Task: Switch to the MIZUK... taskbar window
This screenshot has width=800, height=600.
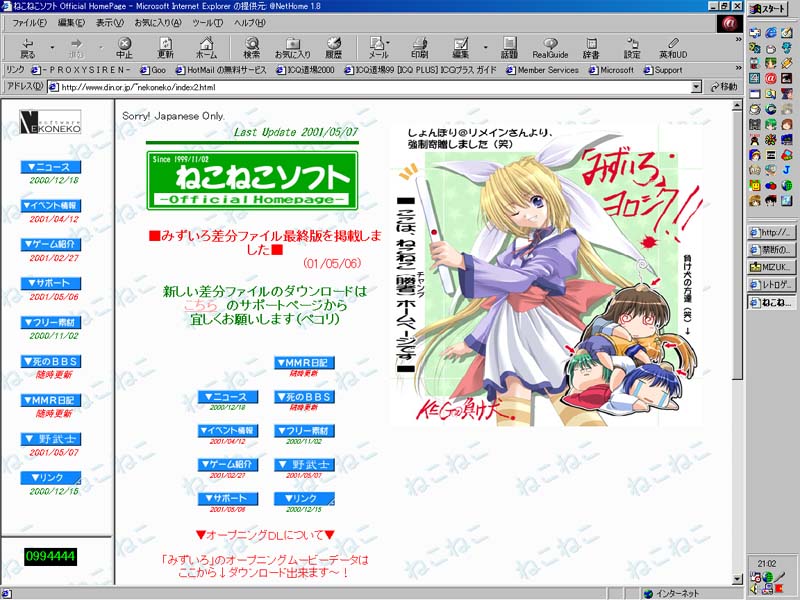Action: (771, 267)
